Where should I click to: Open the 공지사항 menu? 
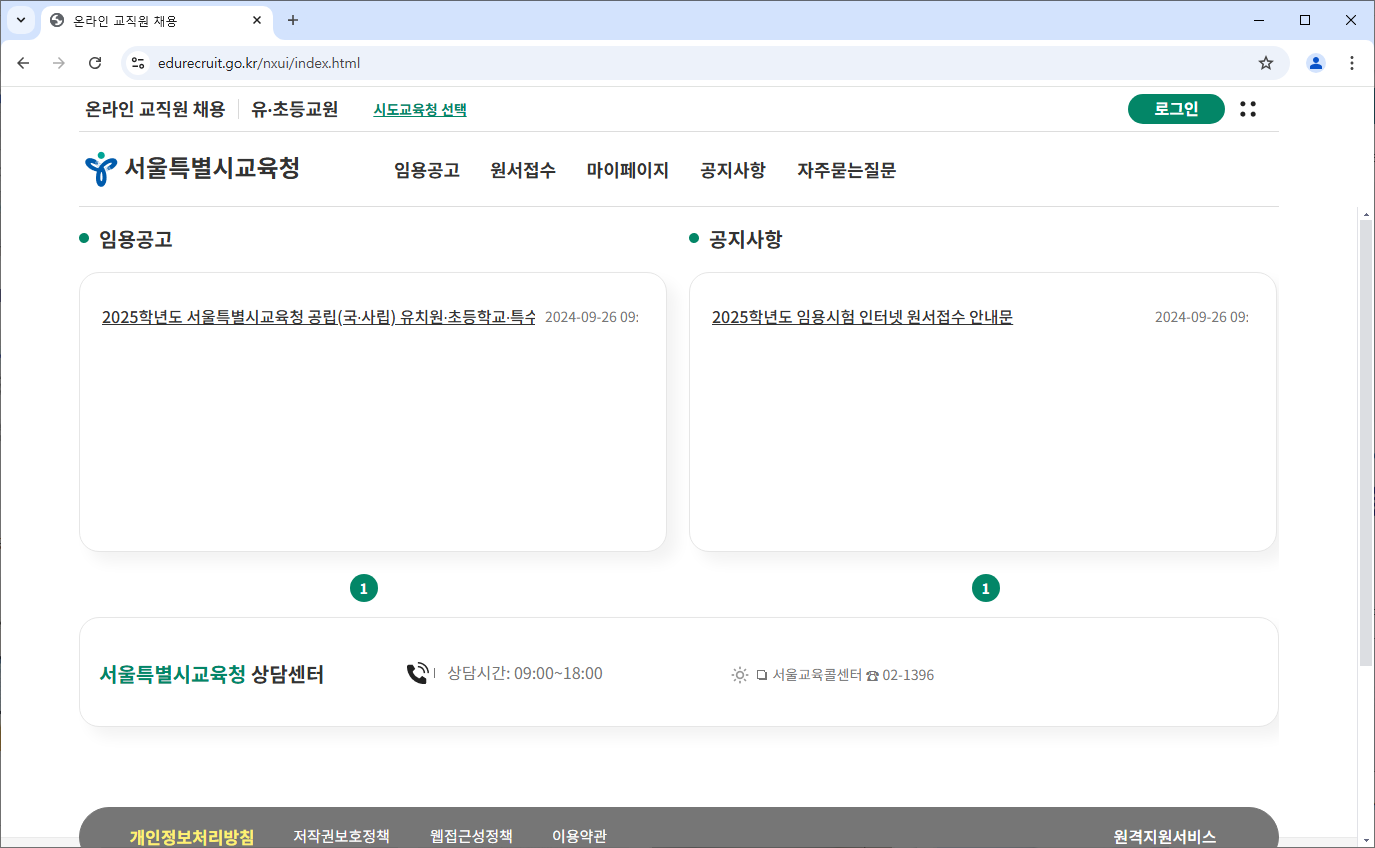[x=733, y=170]
